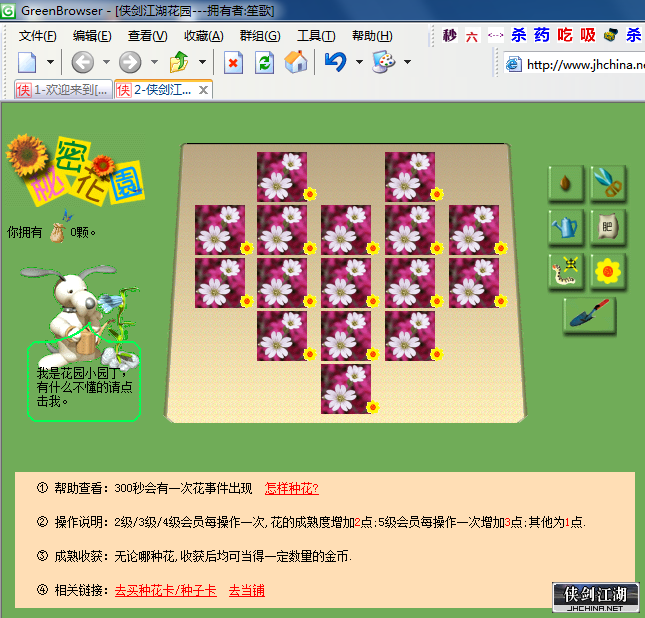This screenshot has width=645, height=618.
Task: Click the blue 药 shortcut
Action: point(541,35)
